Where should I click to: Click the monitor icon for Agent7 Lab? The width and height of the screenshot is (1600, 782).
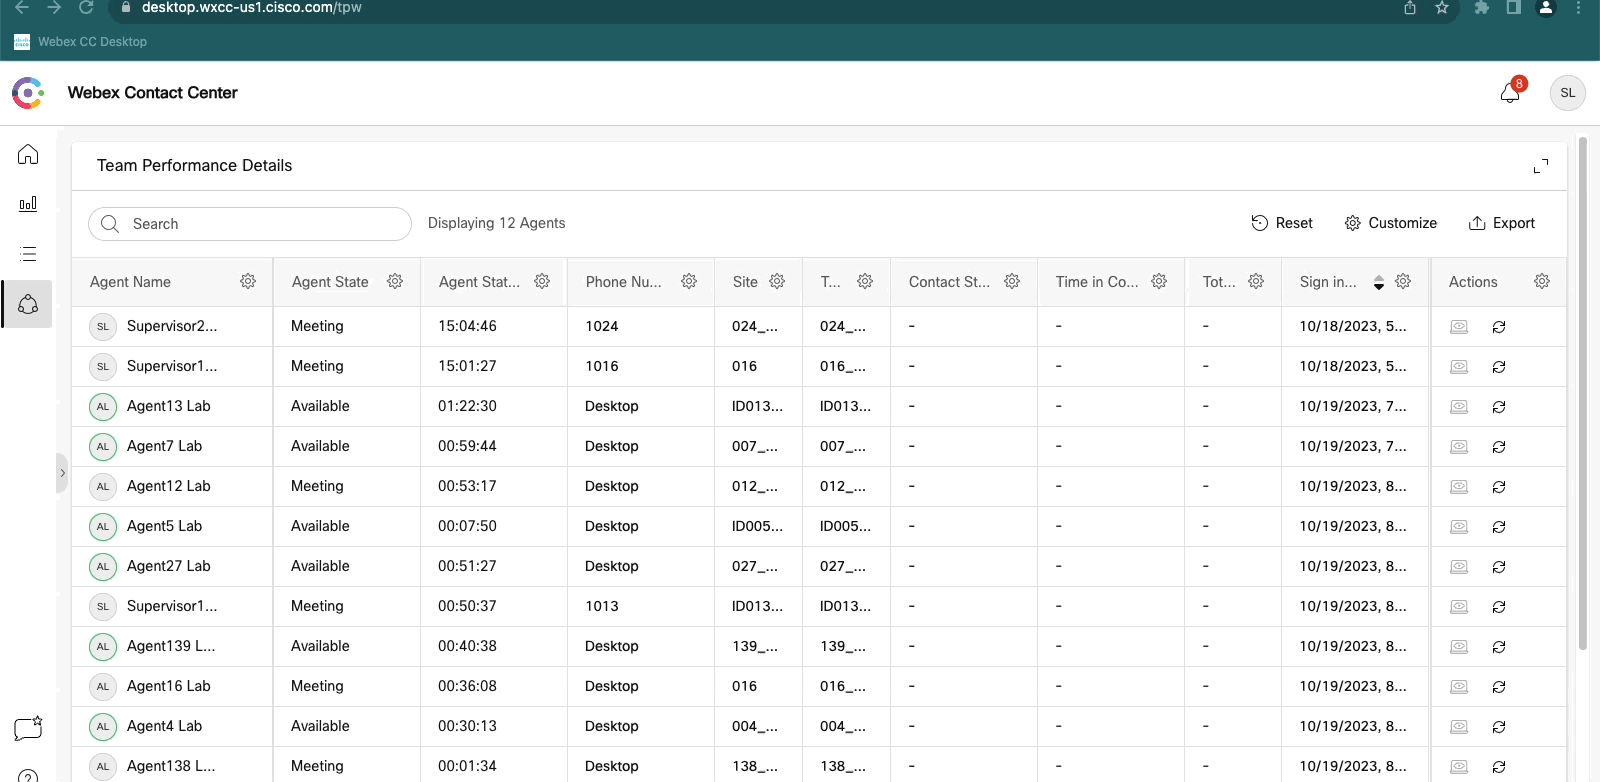point(1459,447)
